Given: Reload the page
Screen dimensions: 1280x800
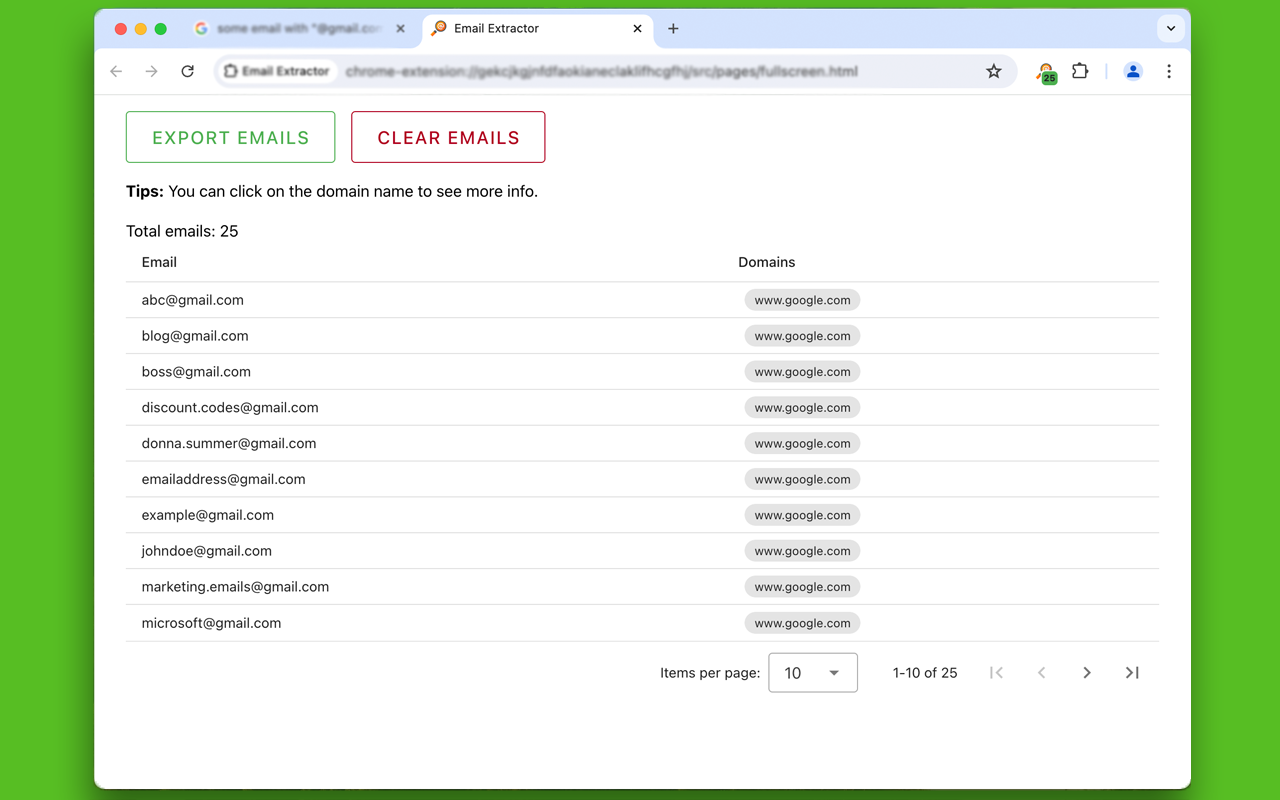Looking at the screenshot, I should 187,71.
